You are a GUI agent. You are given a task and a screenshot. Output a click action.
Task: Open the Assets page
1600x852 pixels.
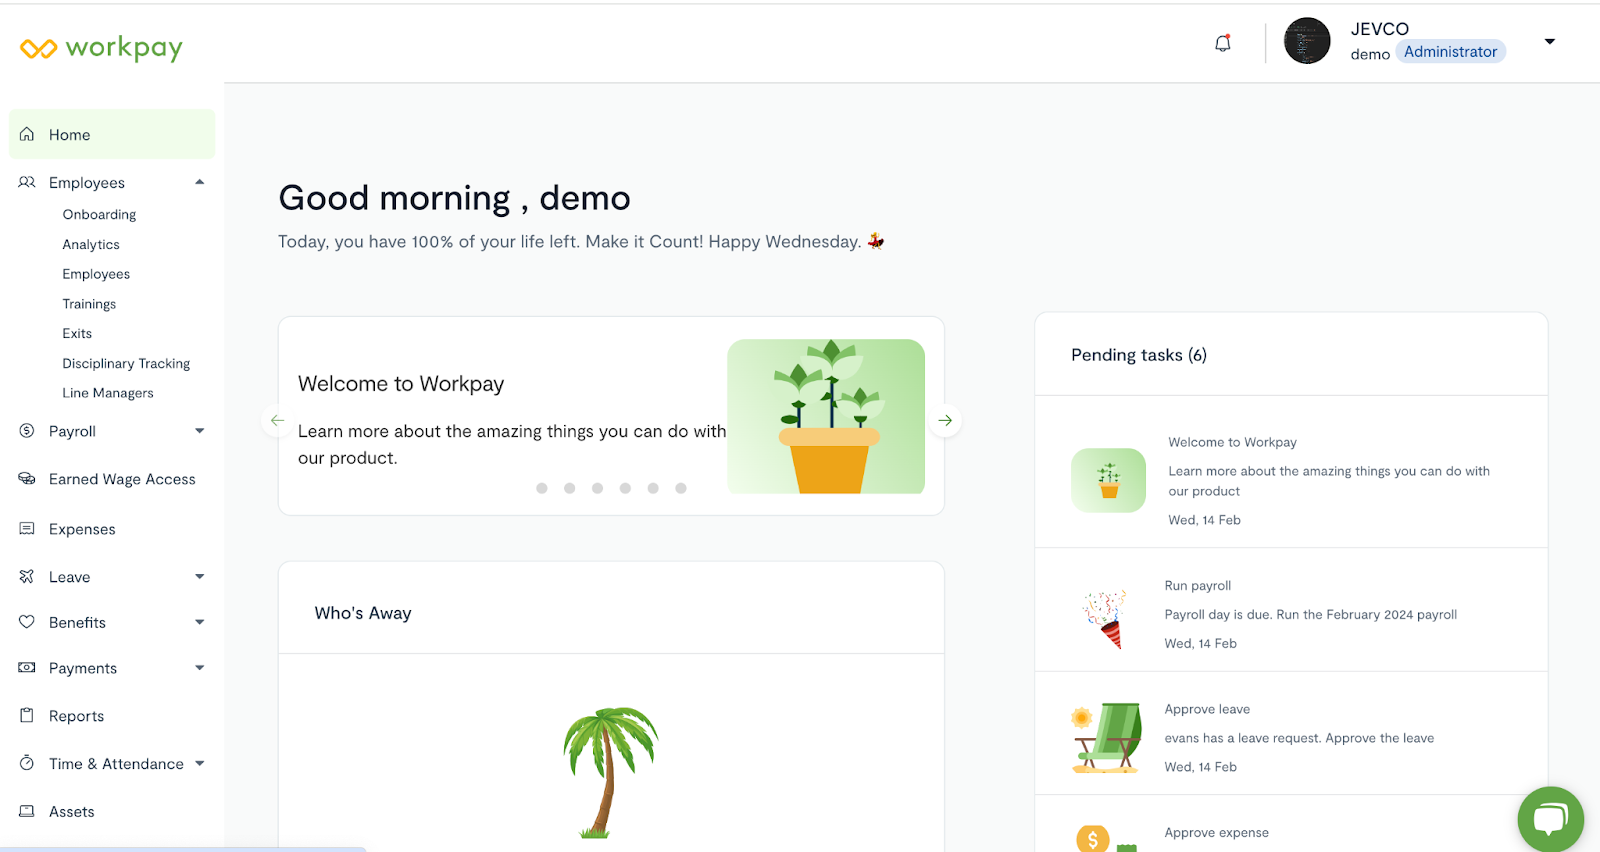[x=72, y=812]
